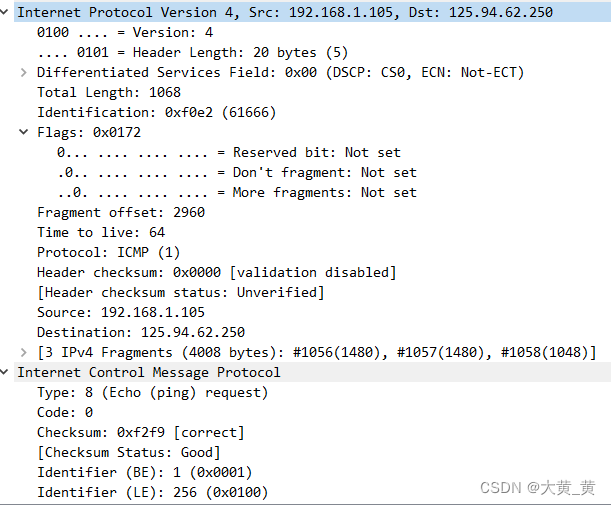Viewport: 611px width, 505px height.
Task: Select the Total Length: 1068 field
Action: point(96,92)
